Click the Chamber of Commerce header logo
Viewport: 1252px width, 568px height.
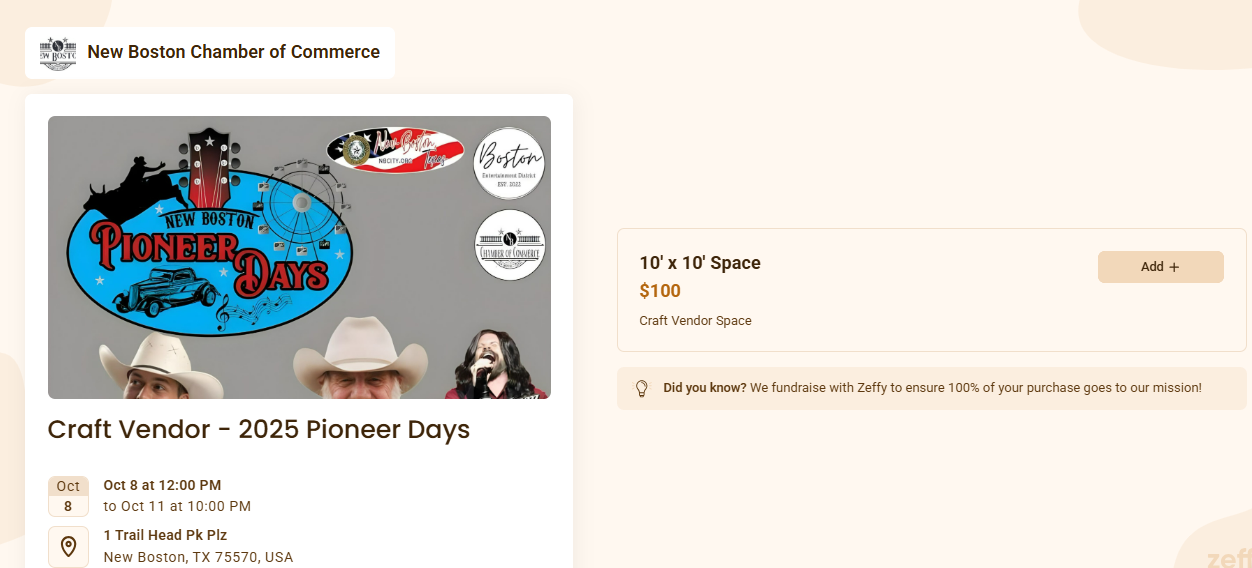[58, 53]
